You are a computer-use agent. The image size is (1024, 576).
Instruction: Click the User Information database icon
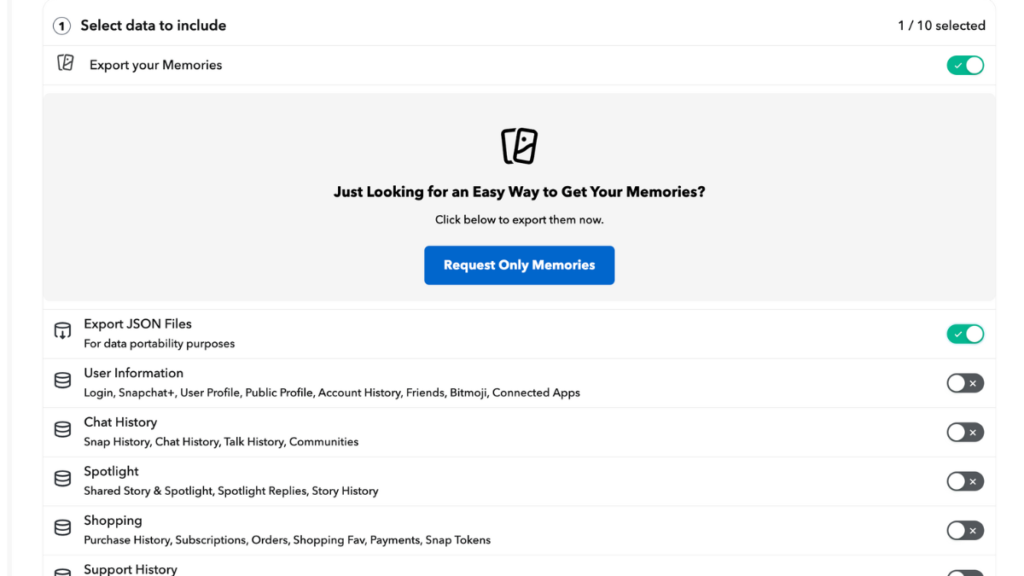click(x=63, y=381)
